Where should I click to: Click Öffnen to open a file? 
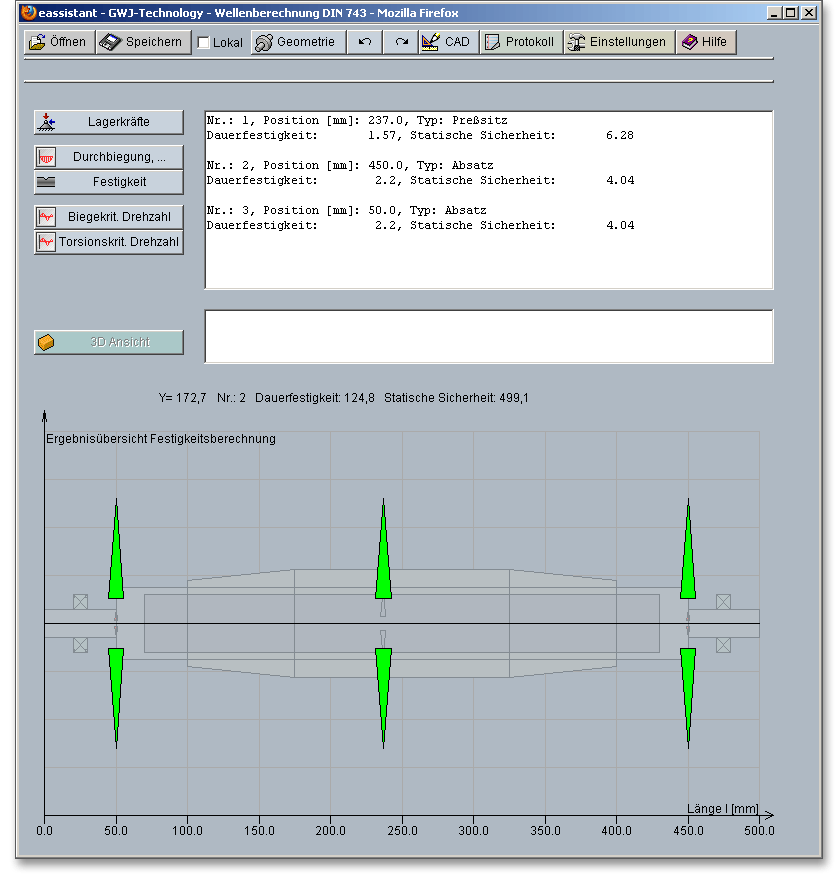58,42
